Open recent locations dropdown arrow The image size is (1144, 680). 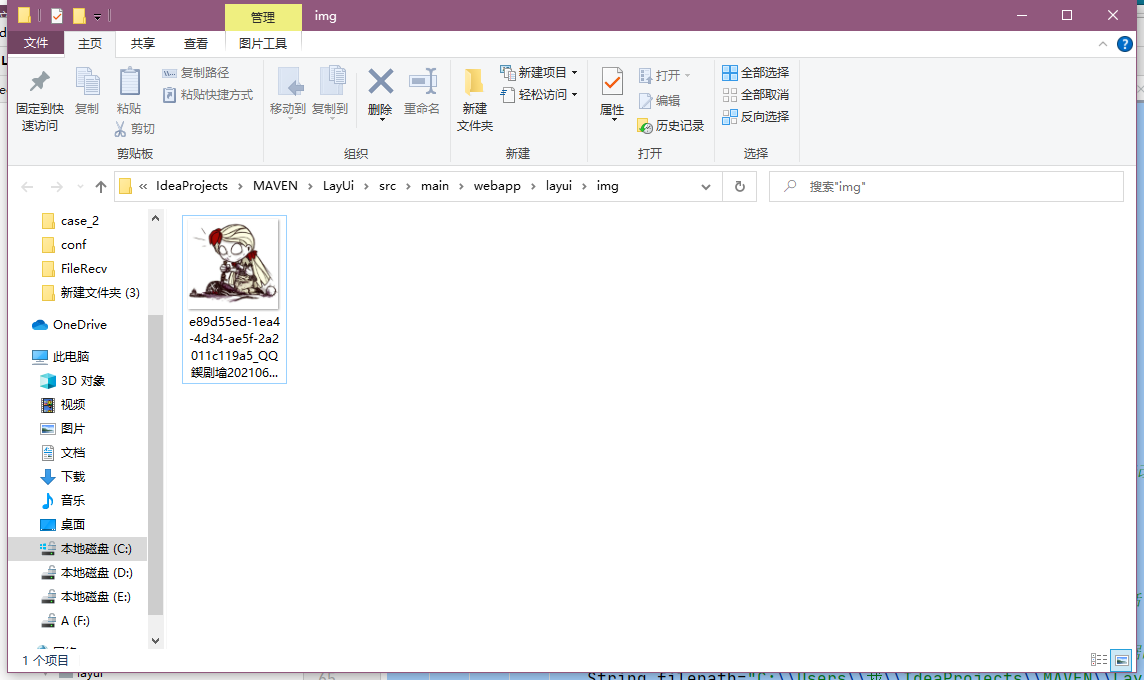80,187
